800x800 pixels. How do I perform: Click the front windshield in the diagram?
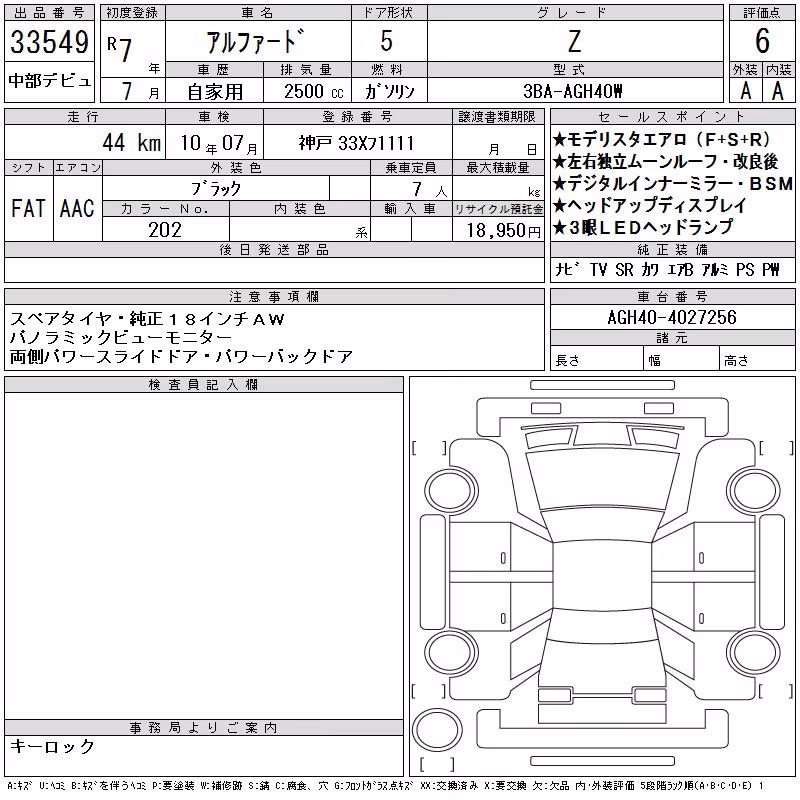tap(603, 525)
